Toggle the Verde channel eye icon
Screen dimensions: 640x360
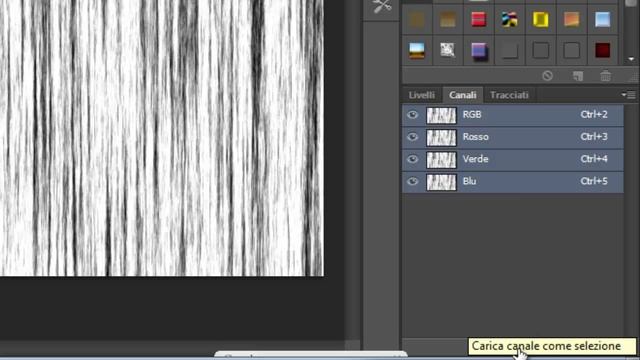[412, 159]
